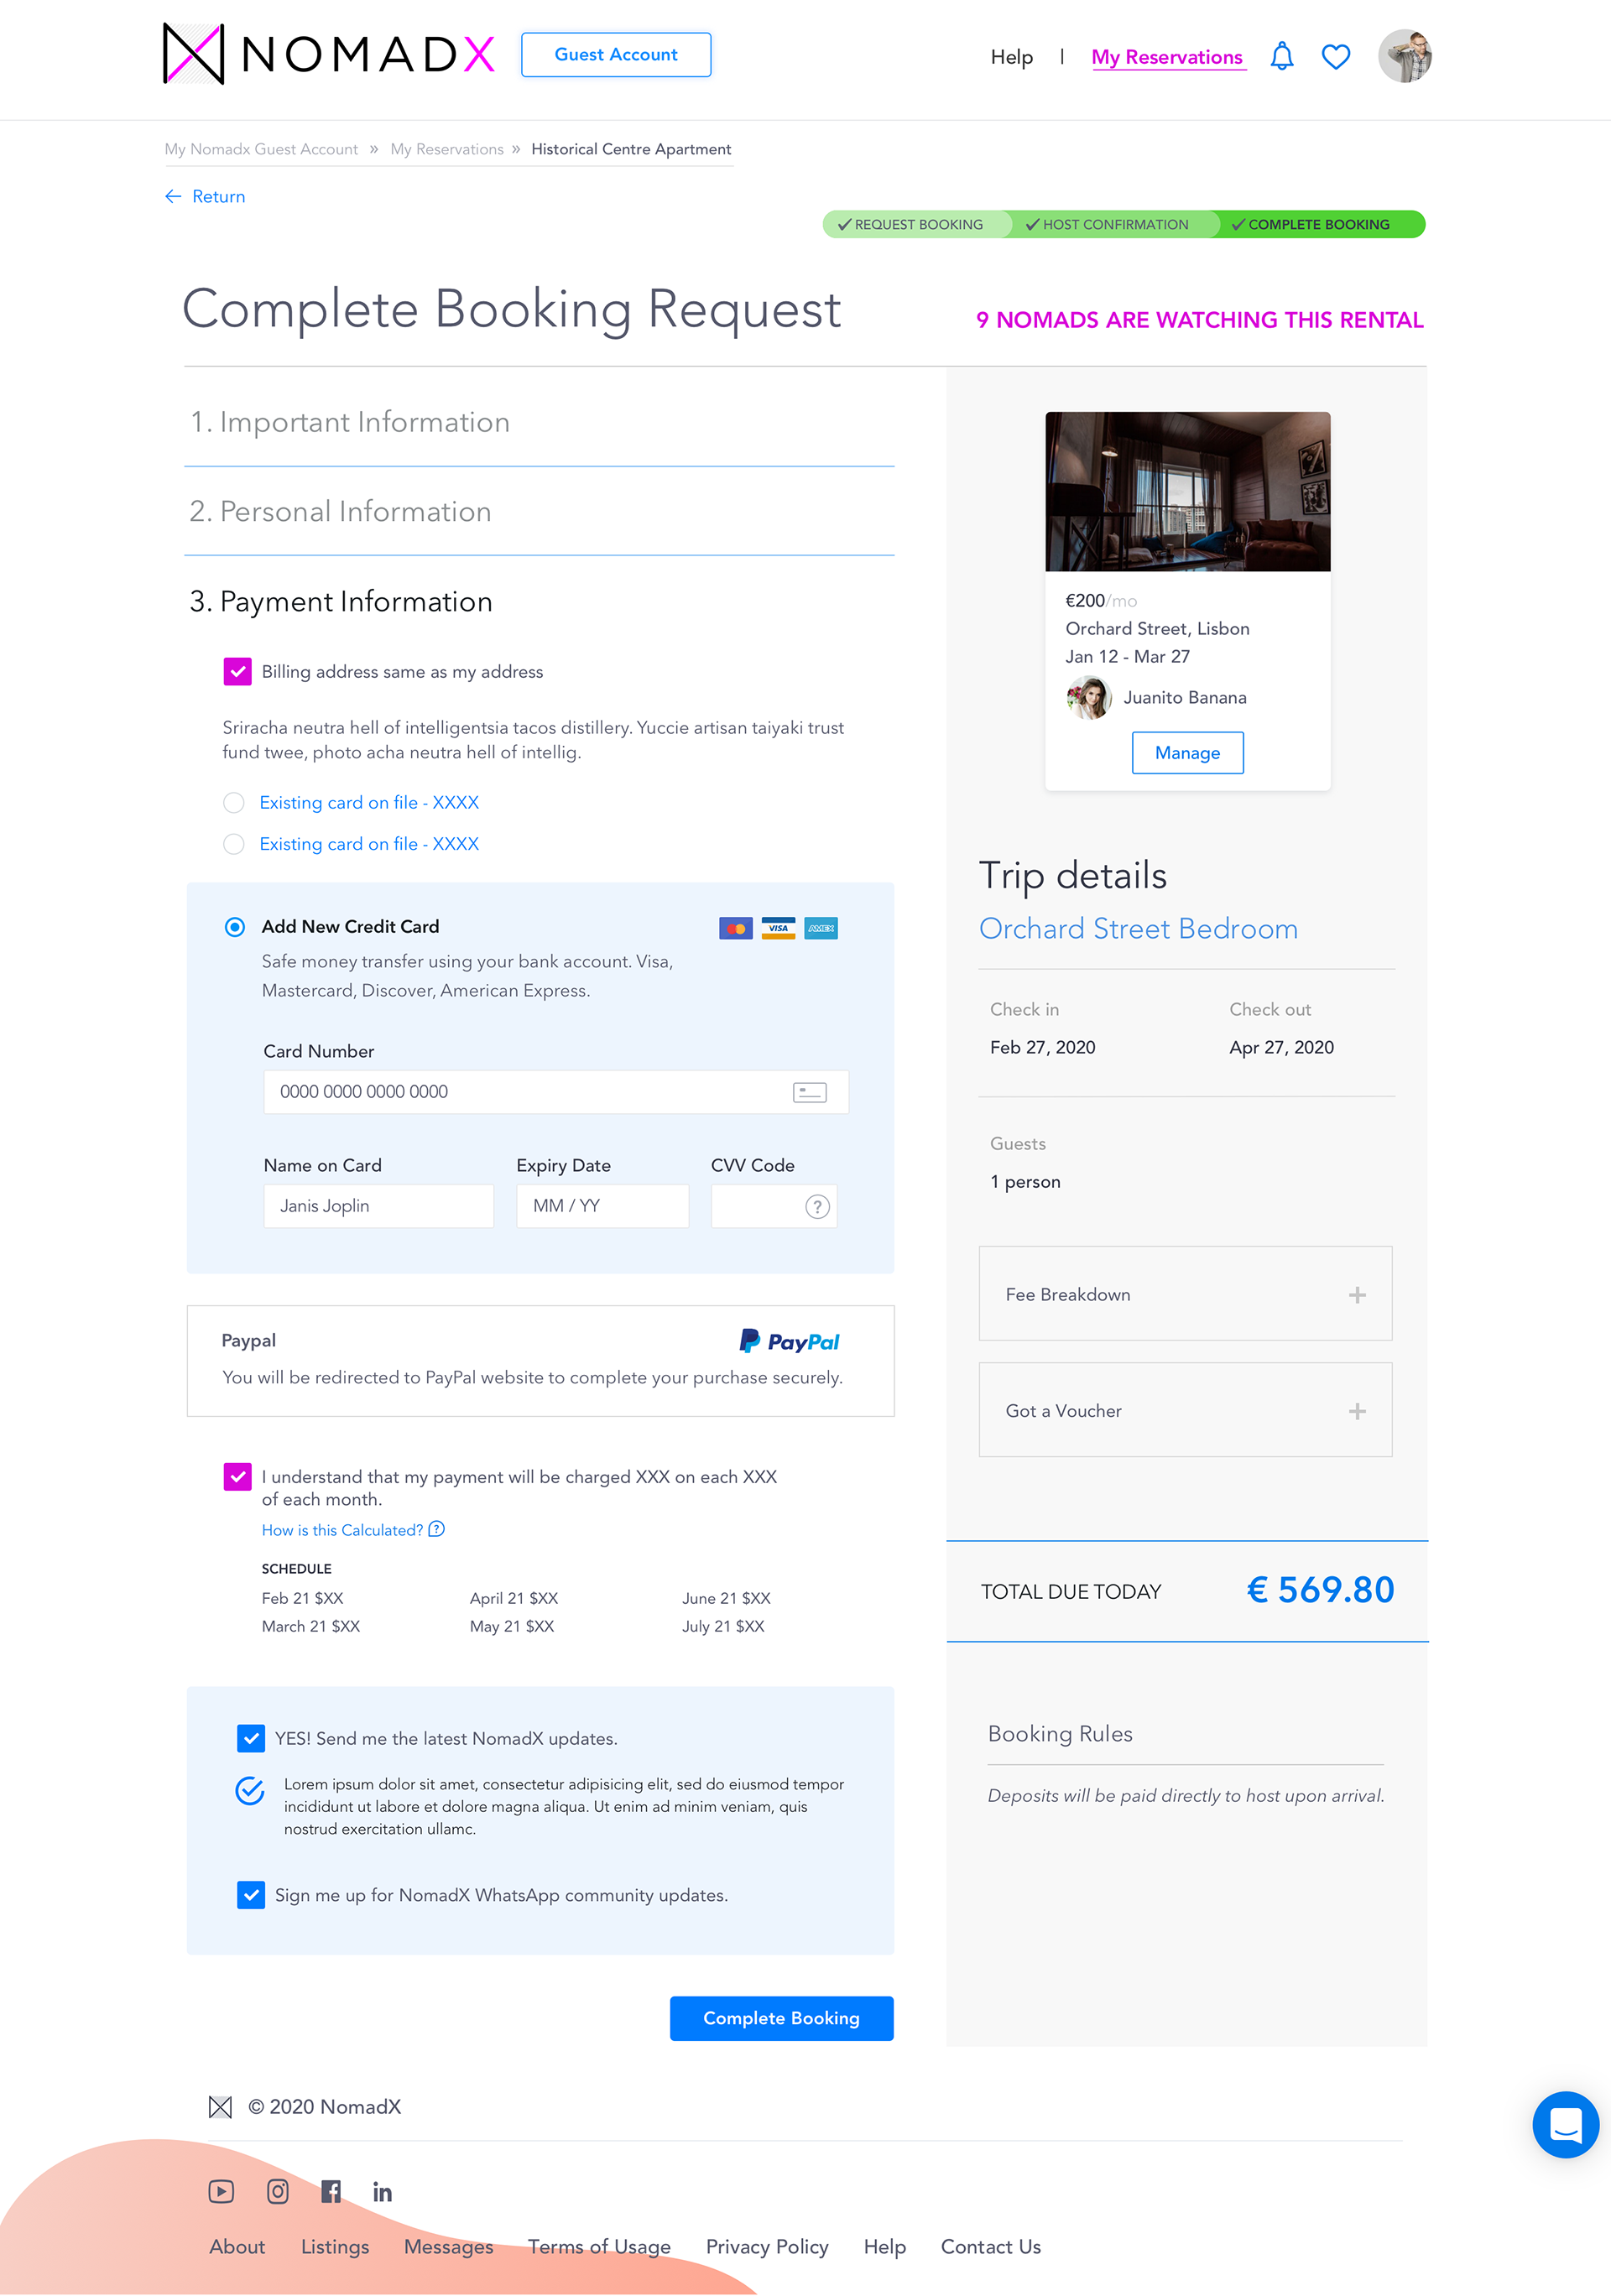Click the Mastercard card logo
Screen dimensions: 1611x2296
(x=735, y=928)
